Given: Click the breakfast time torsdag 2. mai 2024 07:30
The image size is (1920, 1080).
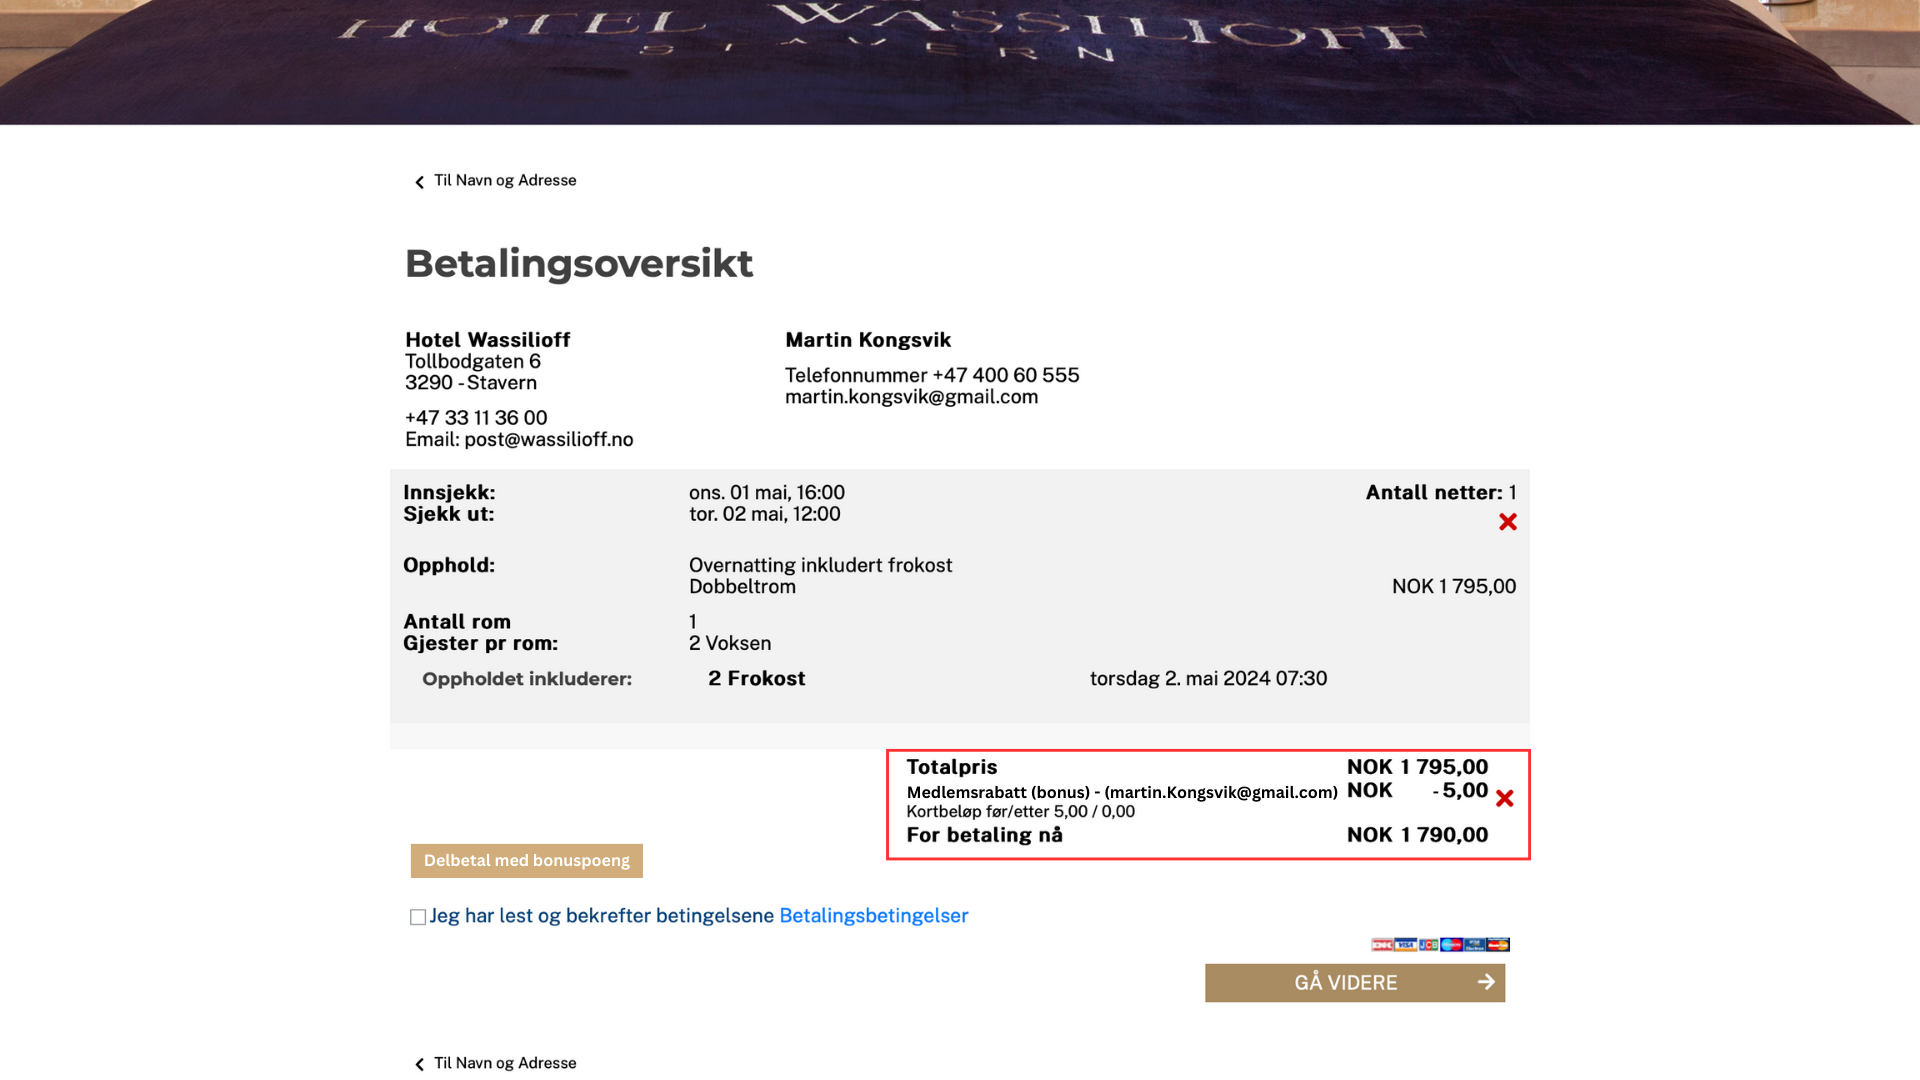Looking at the screenshot, I should (1209, 679).
